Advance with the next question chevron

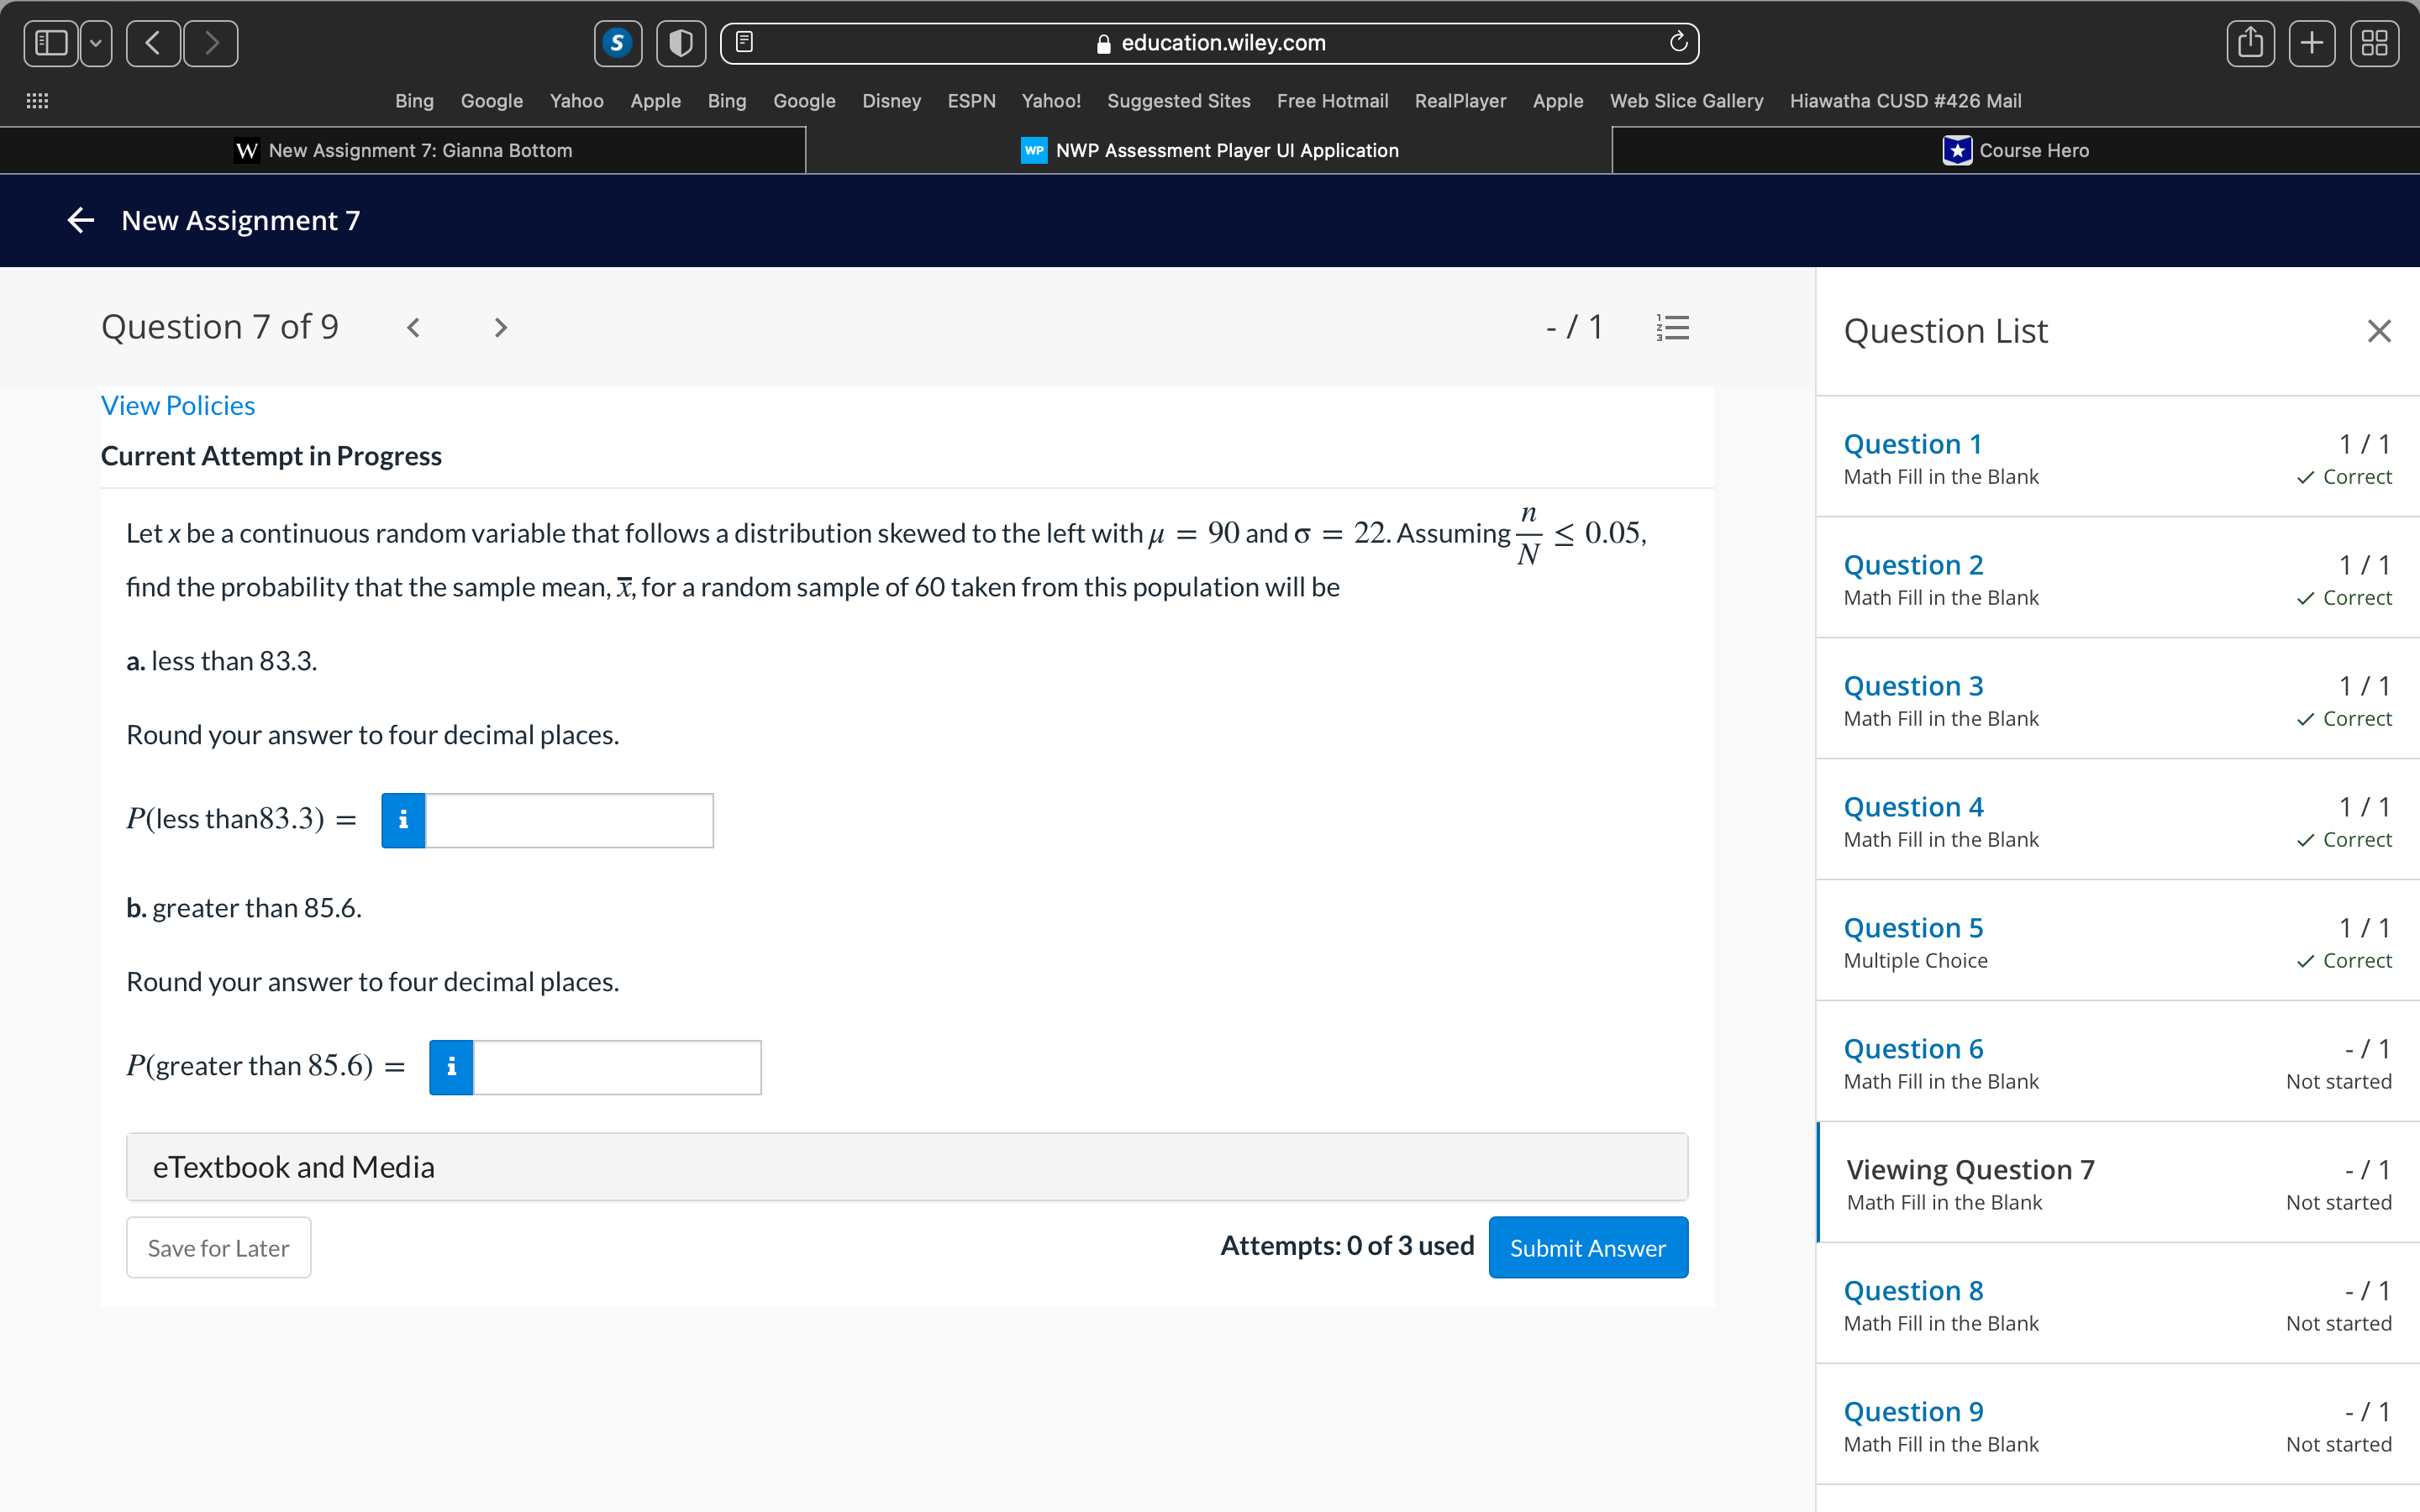point(500,327)
